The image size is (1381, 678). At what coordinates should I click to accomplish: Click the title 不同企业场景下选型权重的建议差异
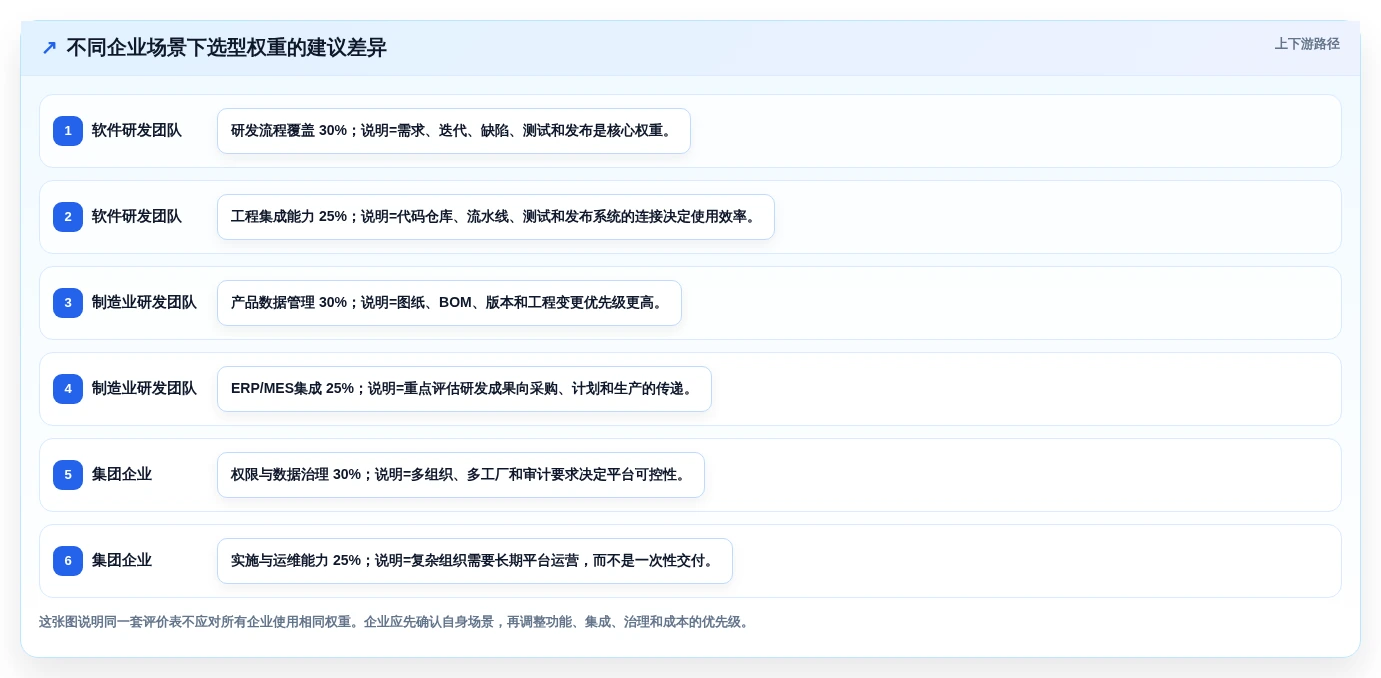click(x=226, y=47)
